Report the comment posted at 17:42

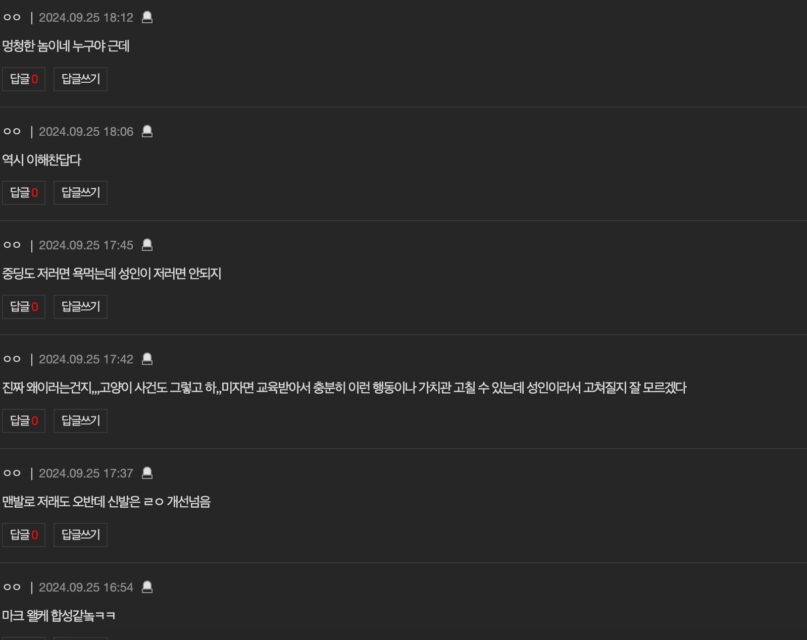tap(147, 359)
